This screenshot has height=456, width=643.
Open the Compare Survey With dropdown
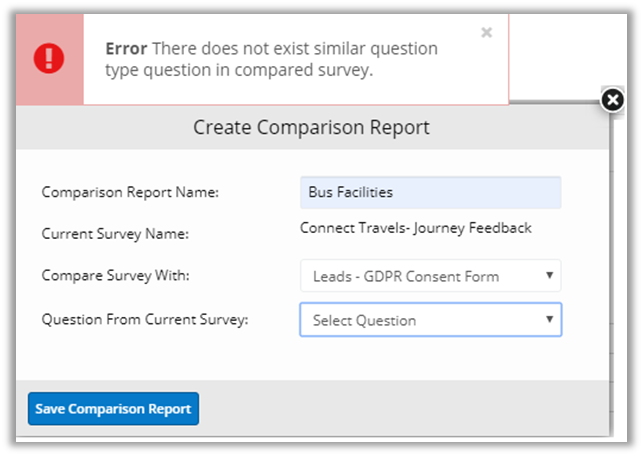pos(430,276)
